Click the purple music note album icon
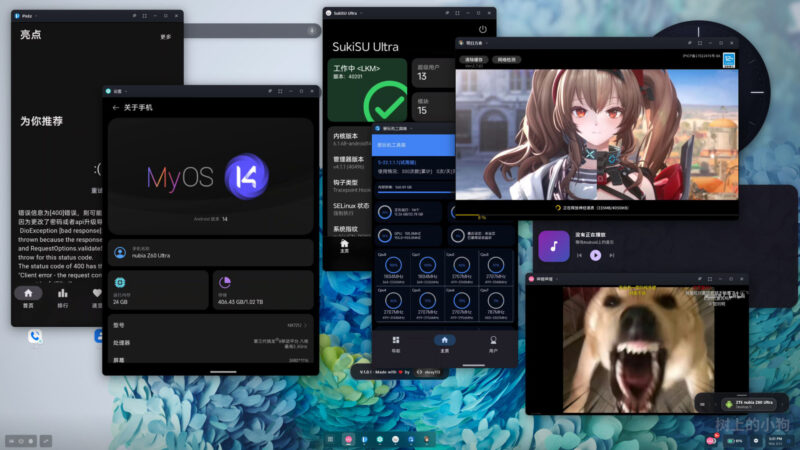The height and width of the screenshot is (450, 800). (x=554, y=246)
